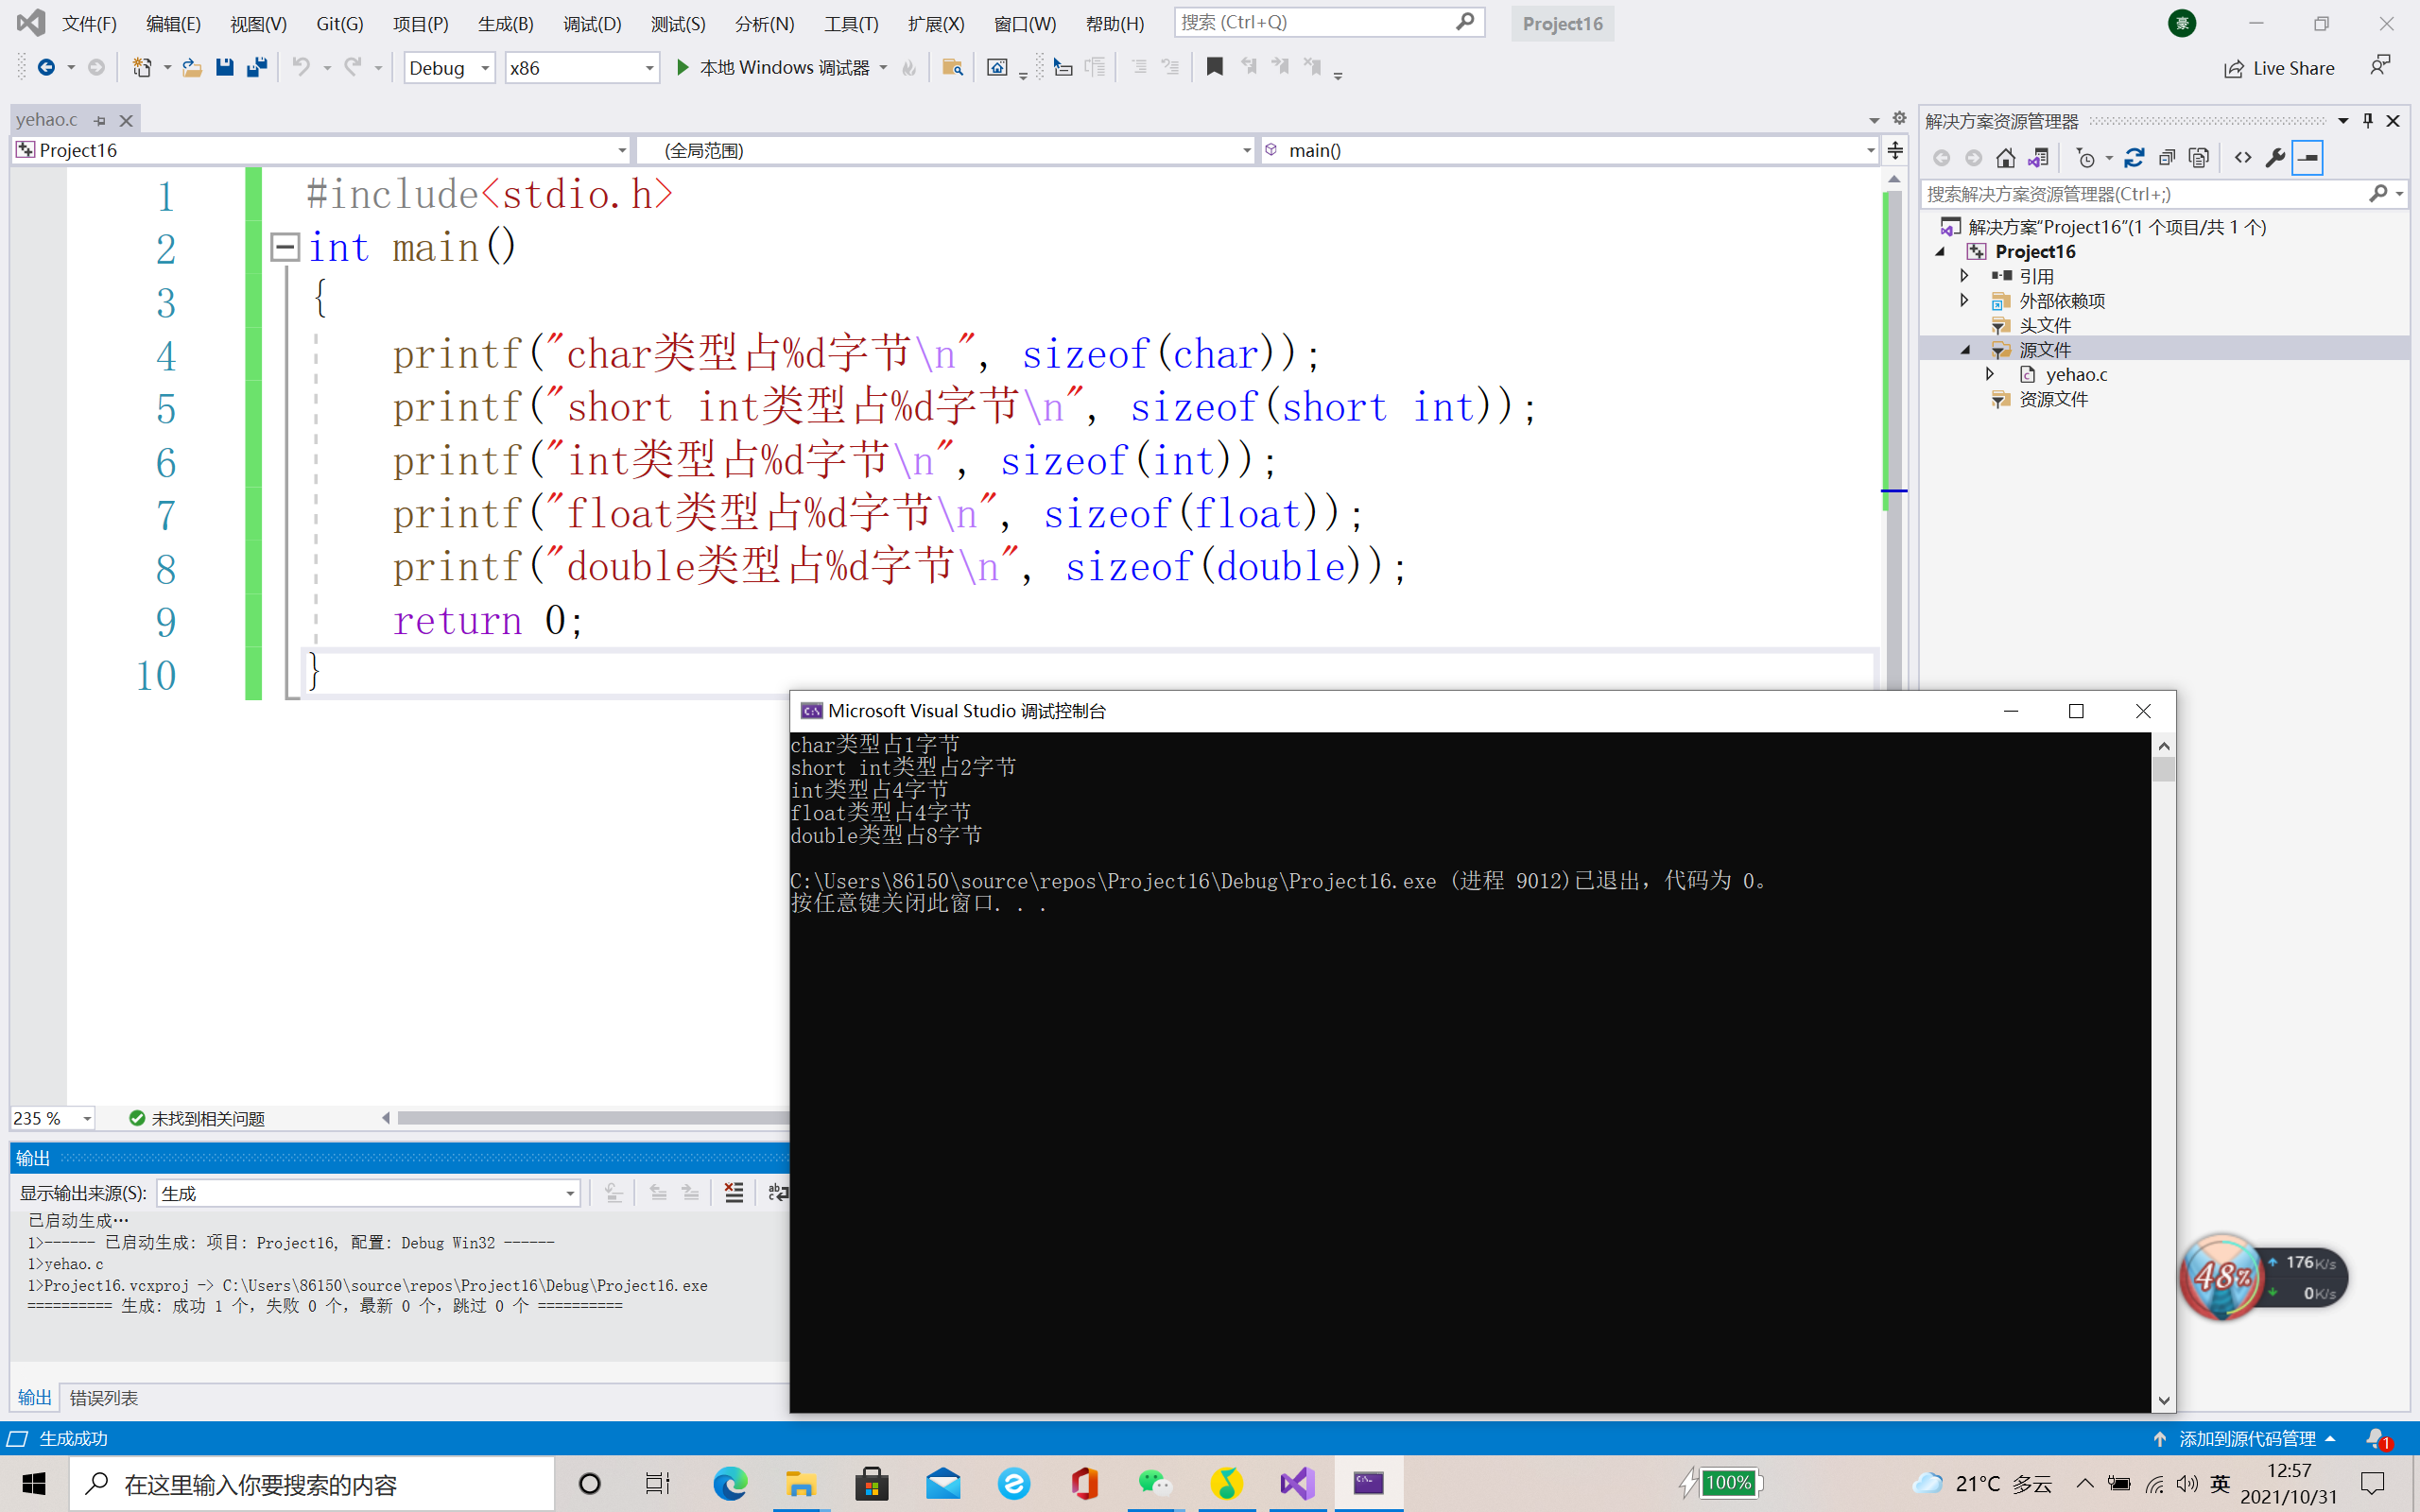
Task: Collapse the main() function code block
Action: [x=285, y=247]
